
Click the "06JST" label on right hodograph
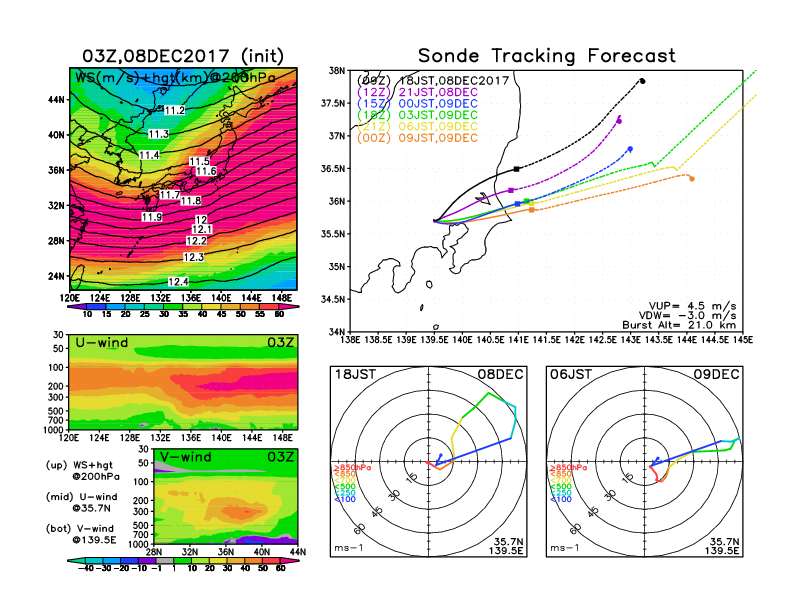(571, 374)
